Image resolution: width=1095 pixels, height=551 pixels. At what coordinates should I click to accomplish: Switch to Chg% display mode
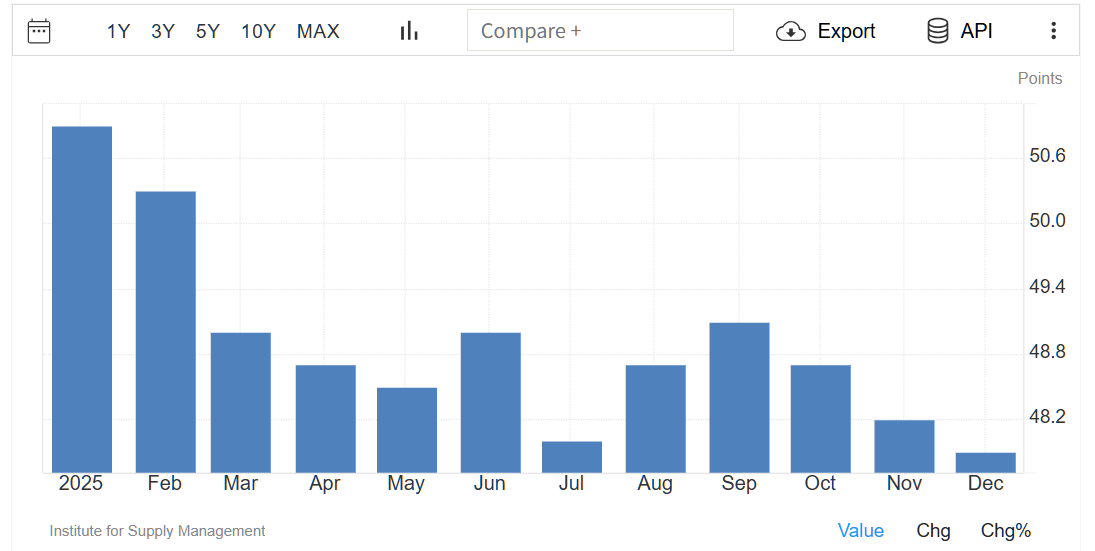1005,530
